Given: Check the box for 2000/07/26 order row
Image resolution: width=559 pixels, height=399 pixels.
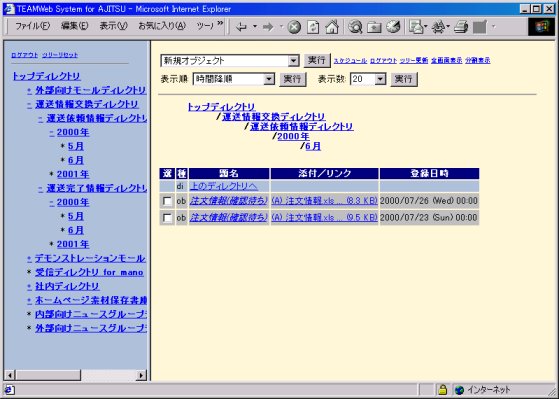Looking at the screenshot, I should tap(167, 201).
